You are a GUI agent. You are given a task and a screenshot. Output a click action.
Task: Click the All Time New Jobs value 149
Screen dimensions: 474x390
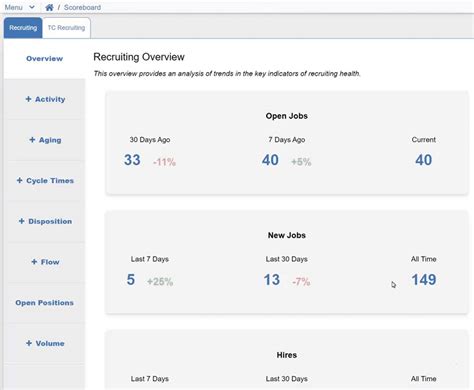pyautogui.click(x=424, y=280)
